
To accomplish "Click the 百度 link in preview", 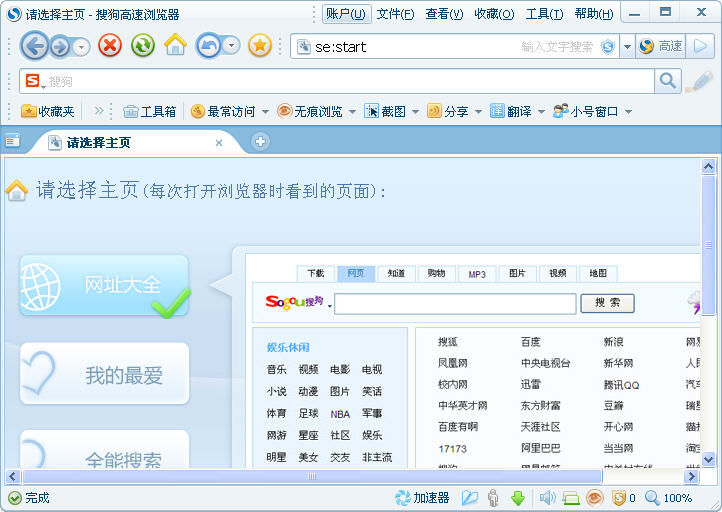I will click(530, 342).
